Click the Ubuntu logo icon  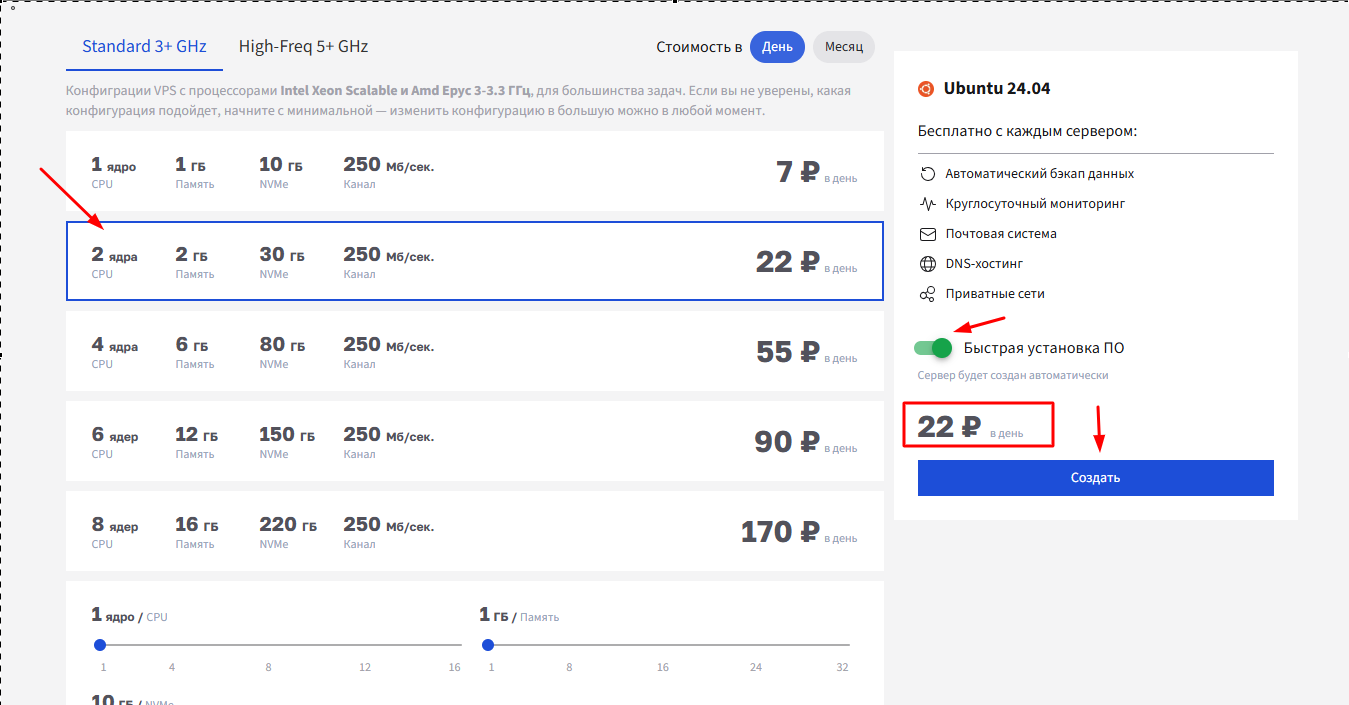pyautogui.click(x=926, y=88)
